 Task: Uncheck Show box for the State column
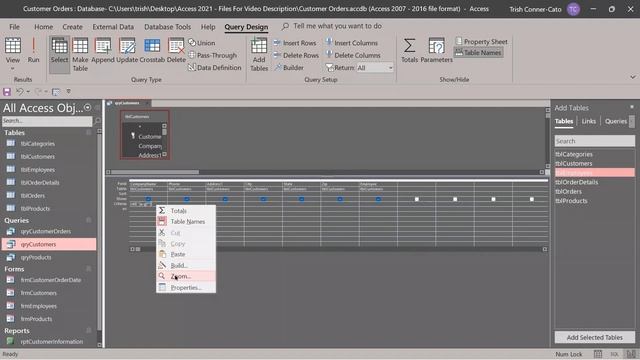coord(302,199)
